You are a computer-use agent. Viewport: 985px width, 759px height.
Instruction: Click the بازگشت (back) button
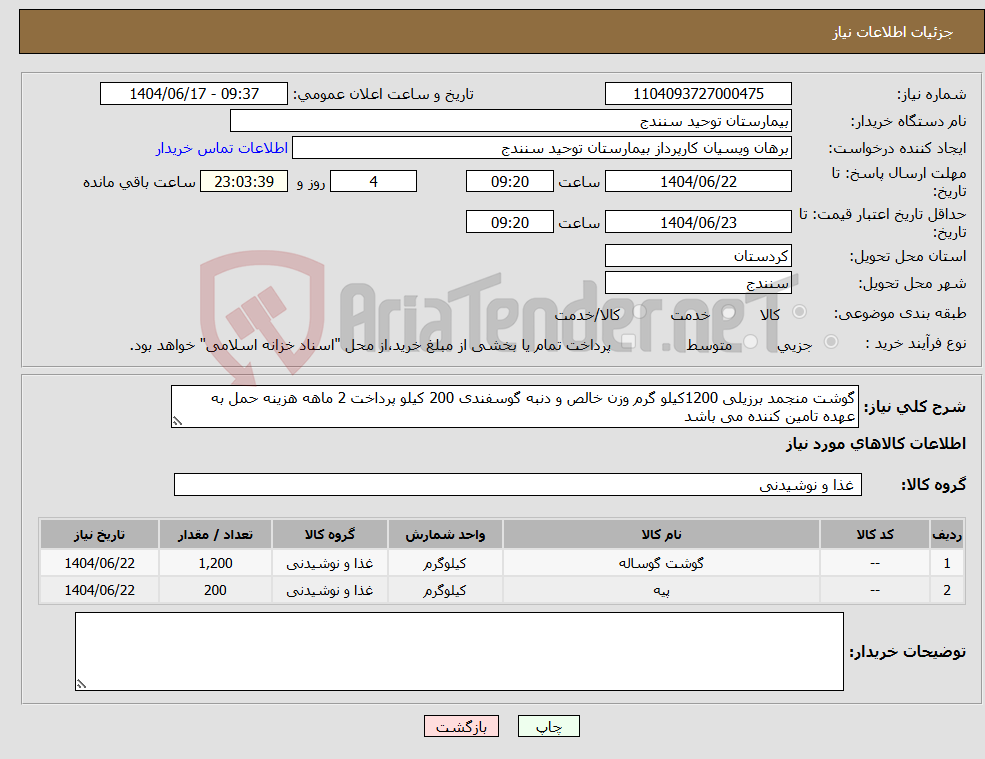(460, 726)
